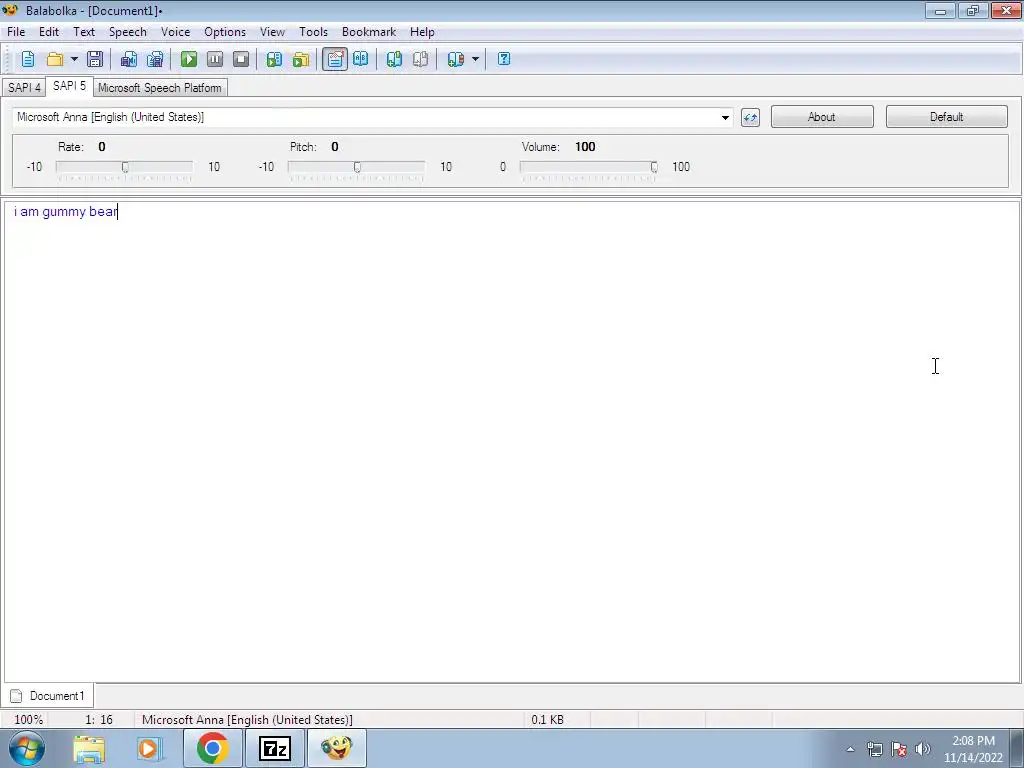The image size is (1024, 768).
Task: Click the grayed-out go to bookmark icon
Action: click(x=421, y=59)
